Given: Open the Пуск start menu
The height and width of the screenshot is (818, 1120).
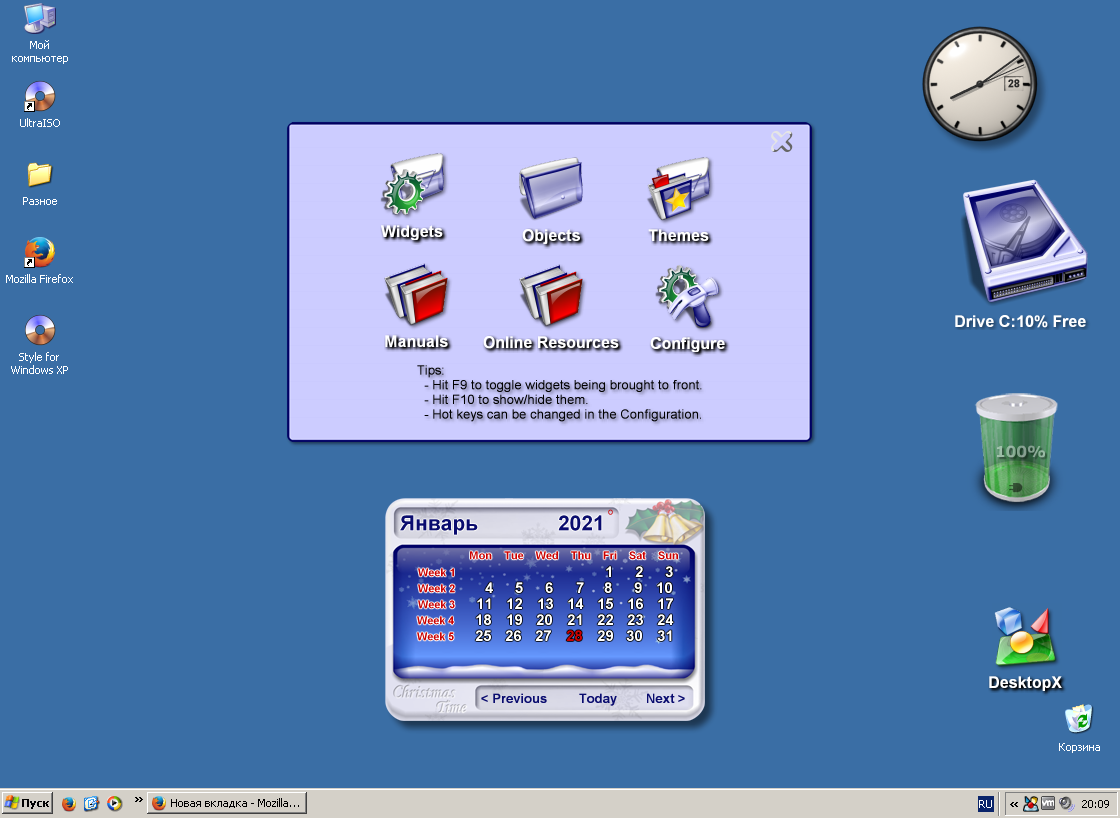Looking at the screenshot, I should click(x=27, y=803).
